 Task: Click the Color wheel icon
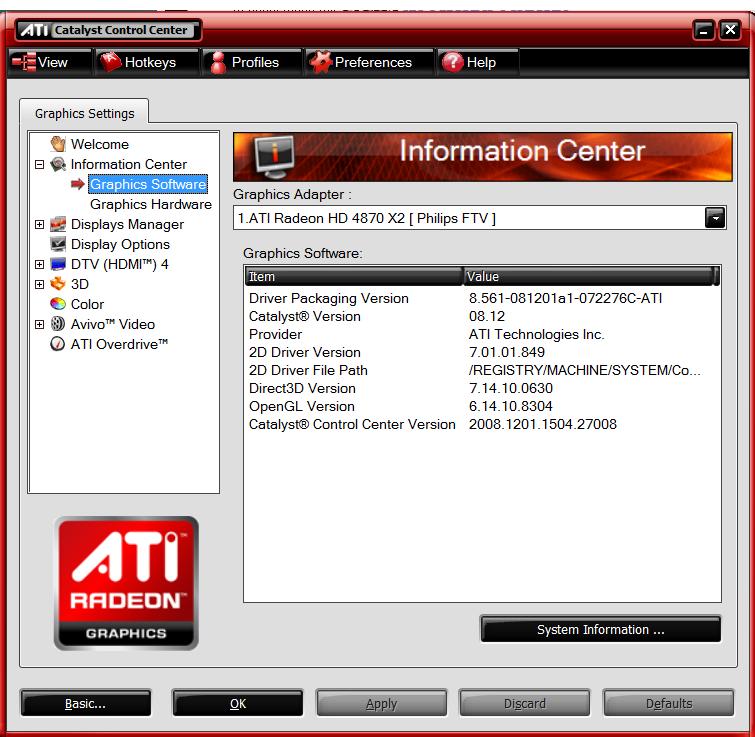click(x=58, y=304)
